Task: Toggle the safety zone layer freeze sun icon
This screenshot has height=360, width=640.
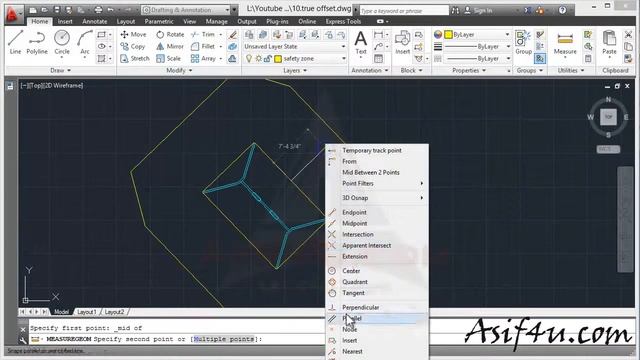Action: click(258, 59)
